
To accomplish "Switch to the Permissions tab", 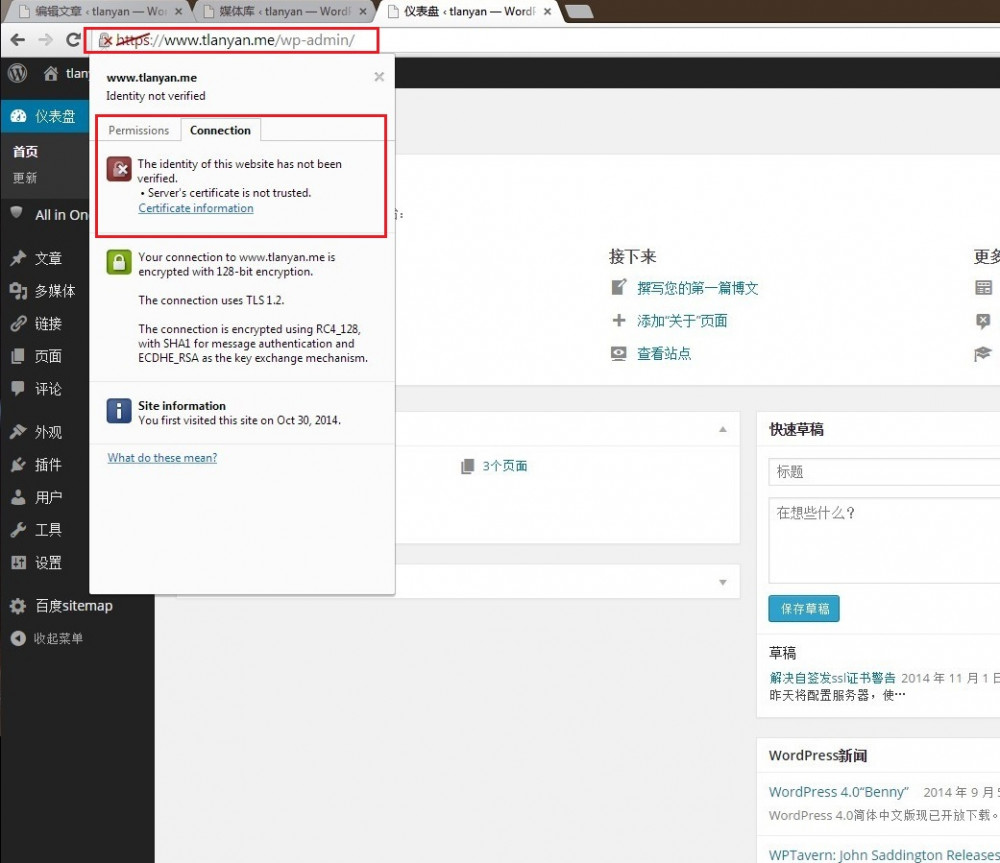I will click(x=139, y=130).
